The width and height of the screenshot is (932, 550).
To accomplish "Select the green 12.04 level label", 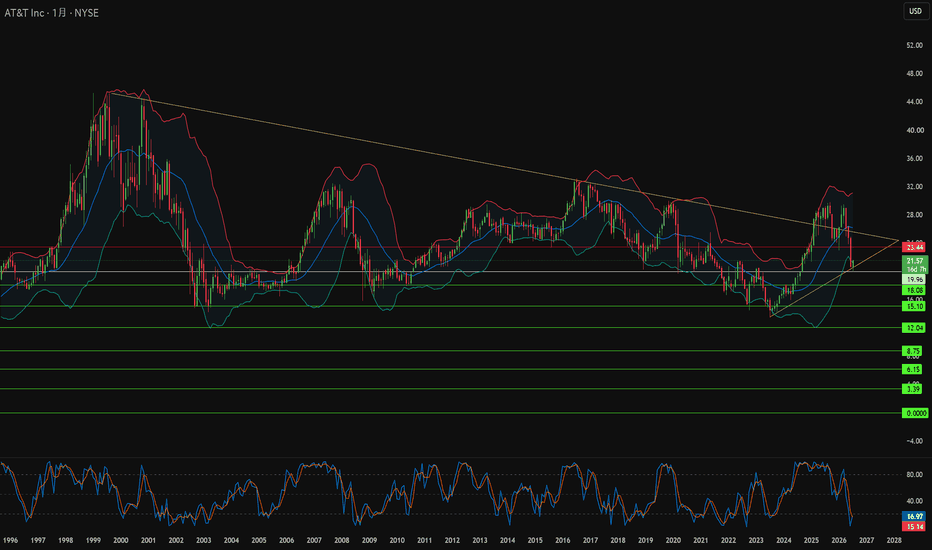I will click(914, 328).
